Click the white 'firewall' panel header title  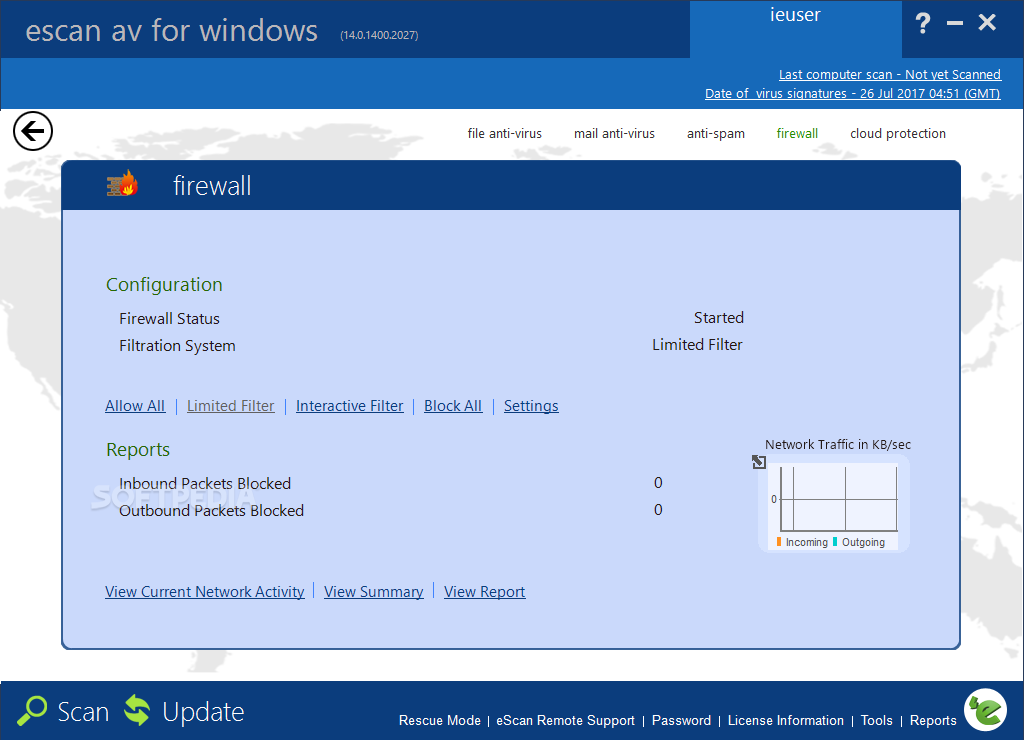tap(212, 186)
